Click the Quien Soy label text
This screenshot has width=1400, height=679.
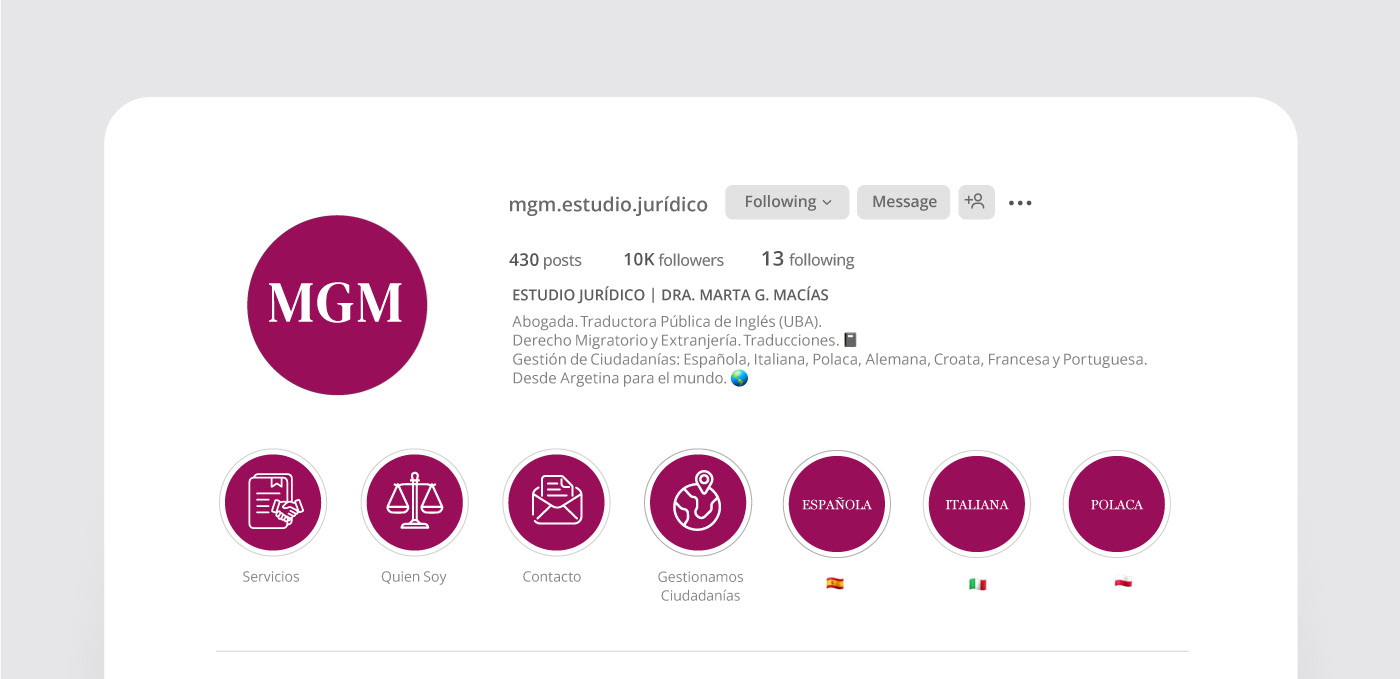[x=414, y=577]
